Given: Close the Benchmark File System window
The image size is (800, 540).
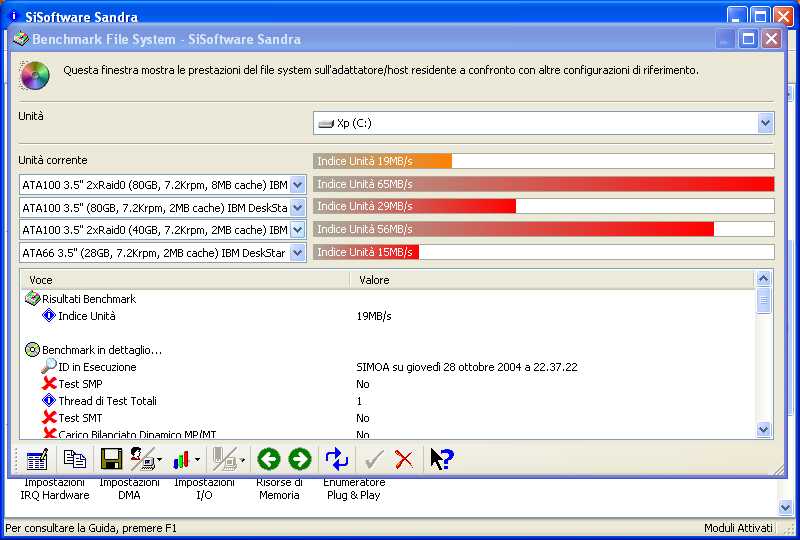Looking at the screenshot, I should pos(772,39).
